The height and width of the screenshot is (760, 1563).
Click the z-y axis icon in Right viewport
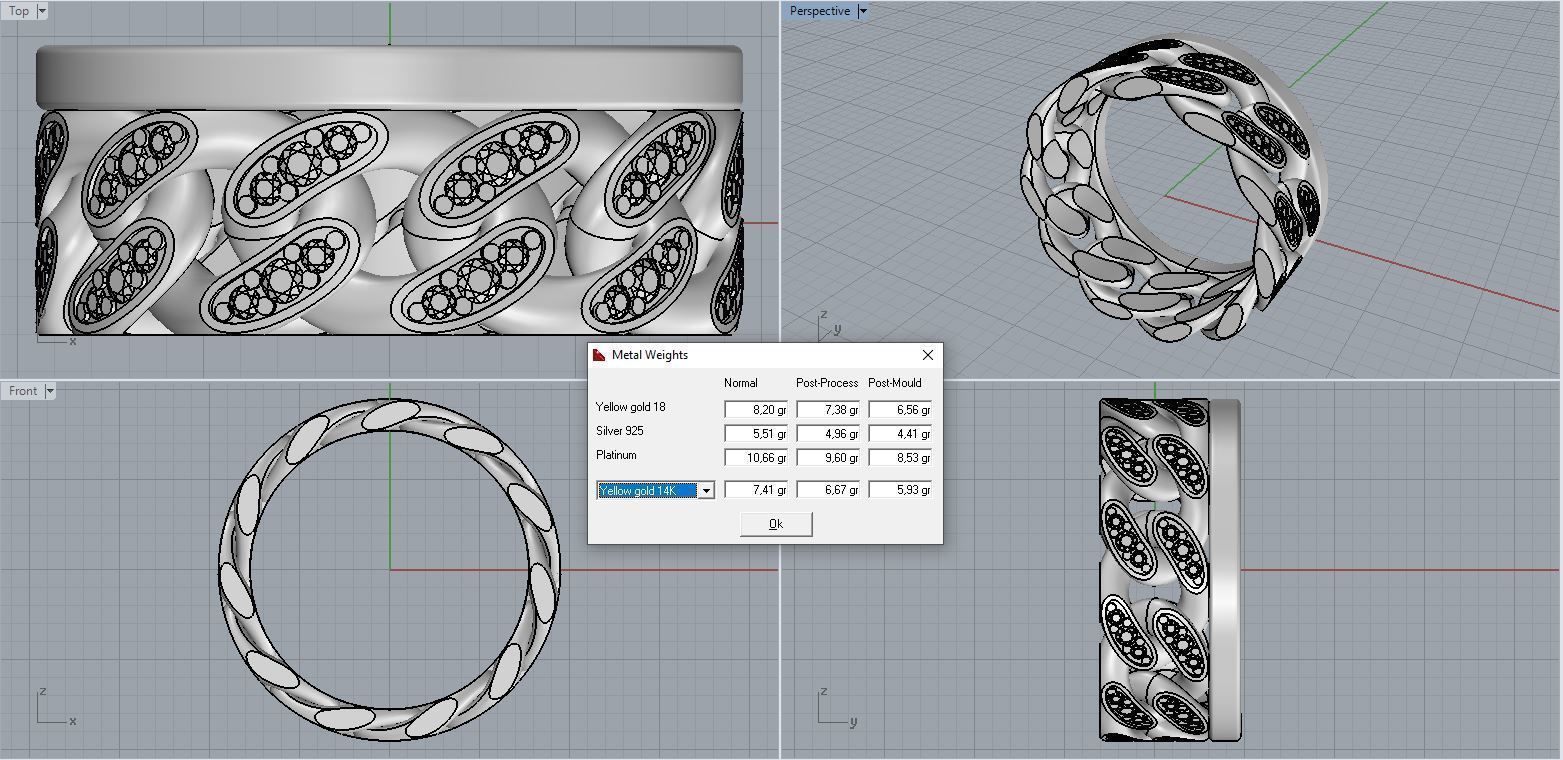point(837,707)
